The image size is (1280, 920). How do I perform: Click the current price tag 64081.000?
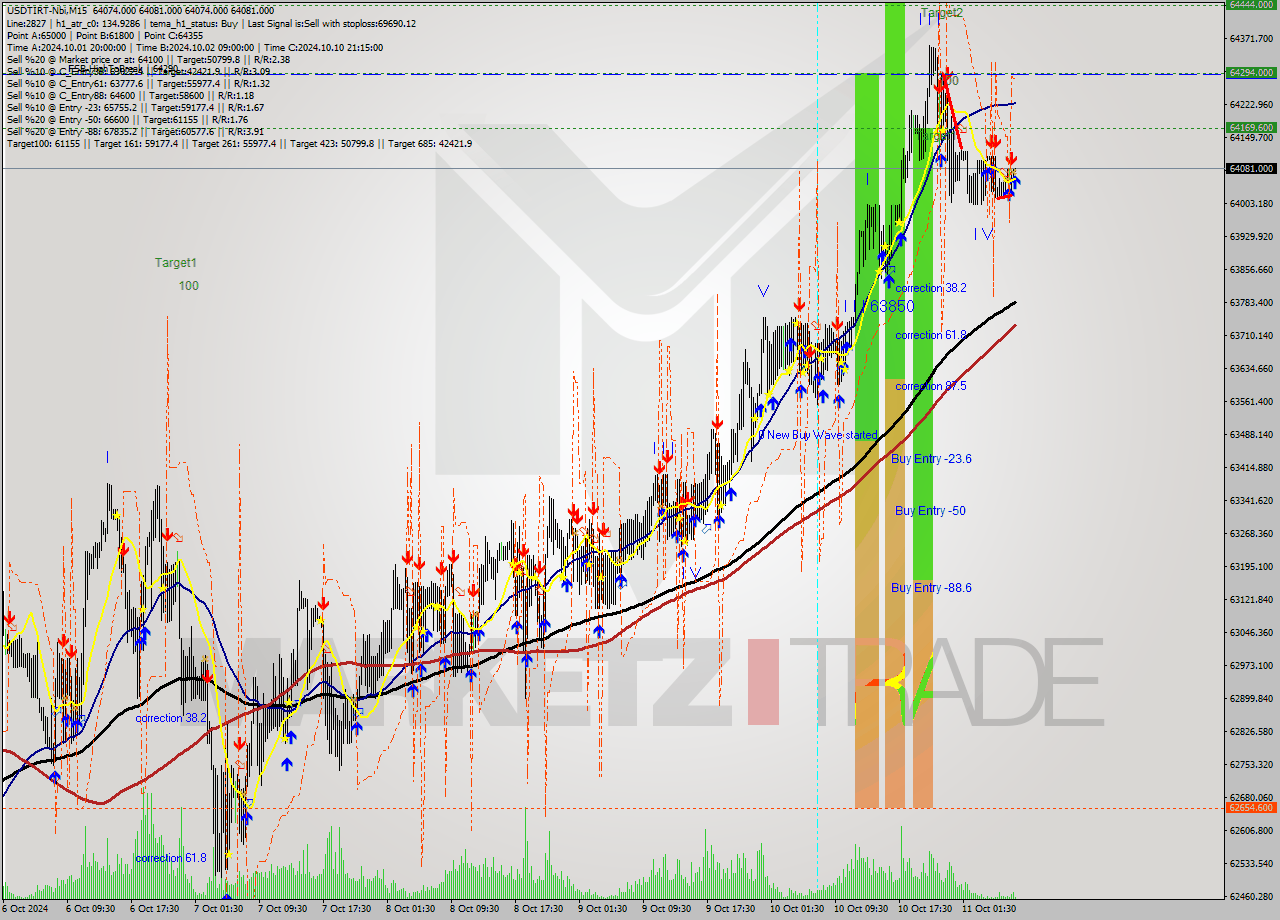point(1251,168)
